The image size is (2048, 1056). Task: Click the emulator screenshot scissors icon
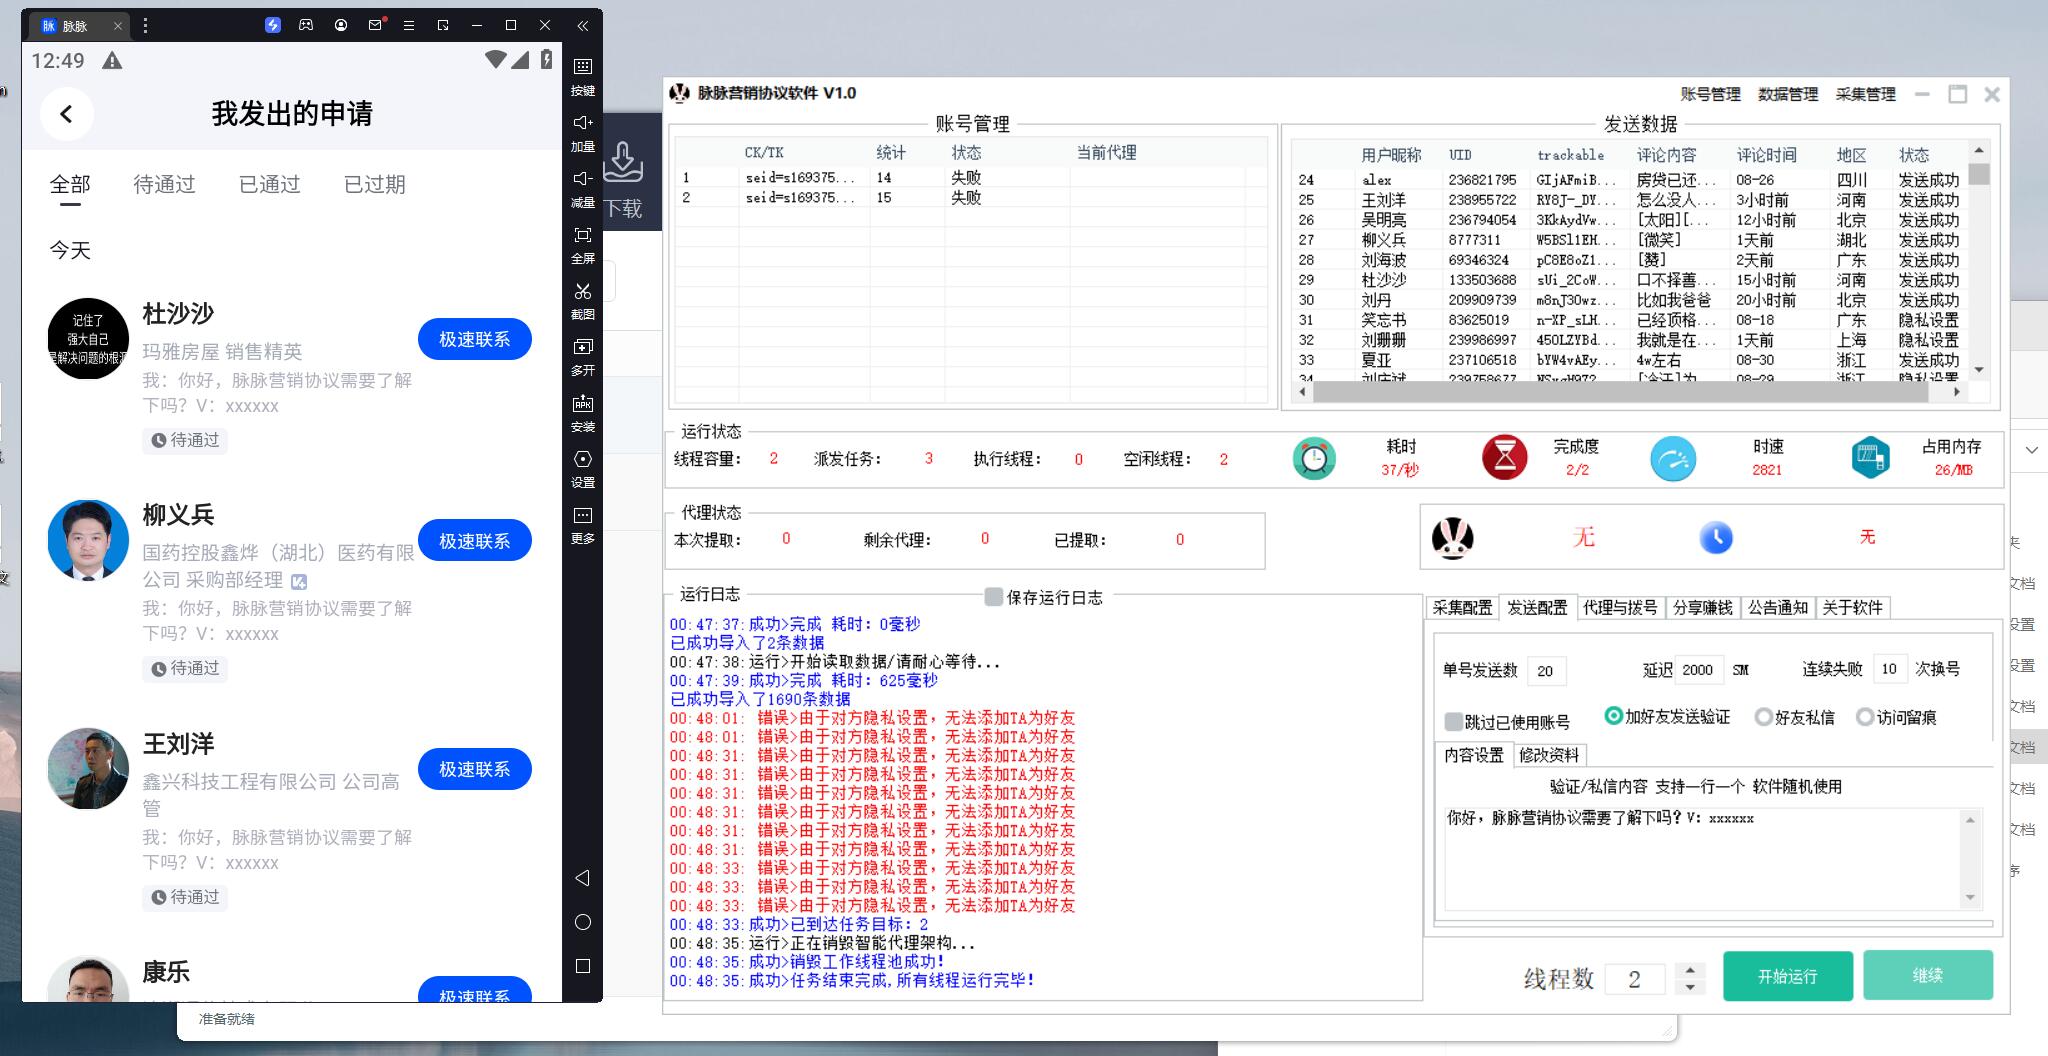(x=582, y=292)
